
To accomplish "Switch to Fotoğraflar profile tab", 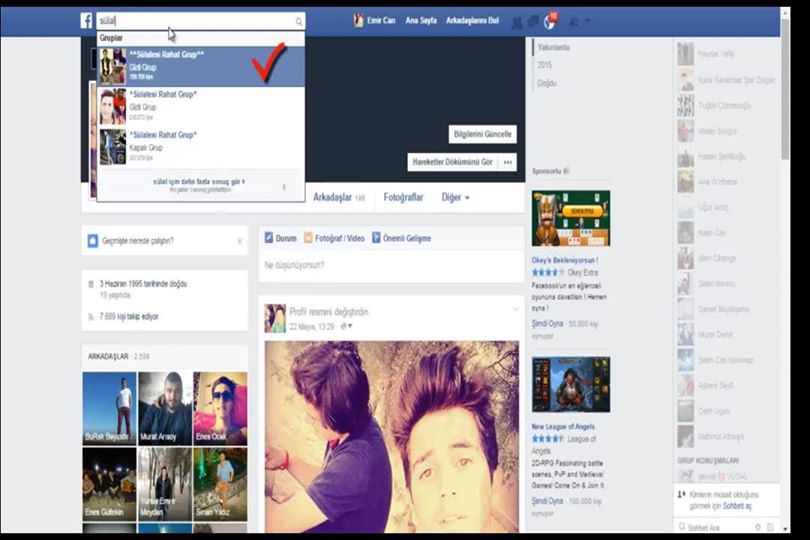I will point(403,197).
